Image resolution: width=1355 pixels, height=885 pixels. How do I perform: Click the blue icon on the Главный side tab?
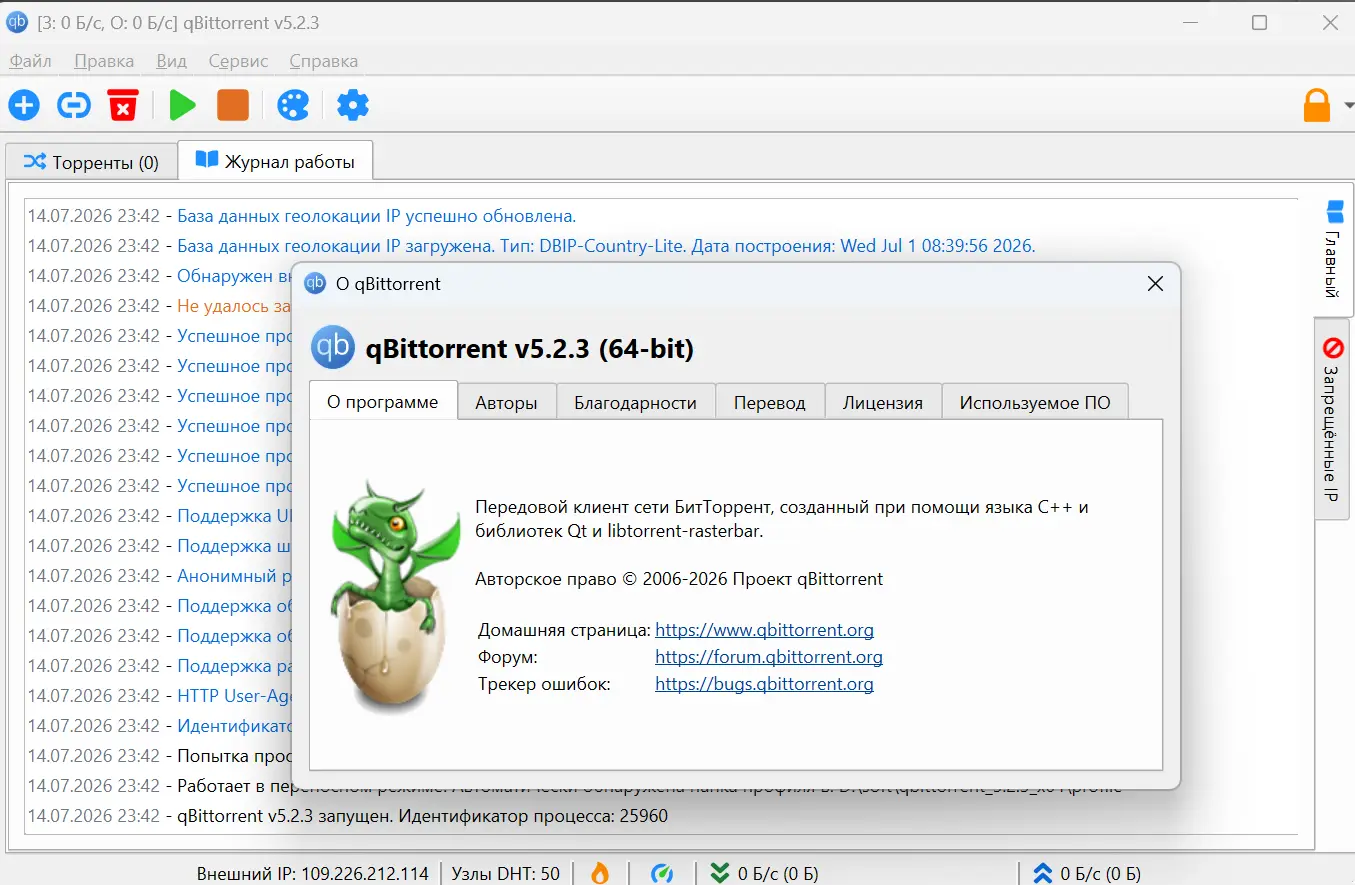point(1334,211)
